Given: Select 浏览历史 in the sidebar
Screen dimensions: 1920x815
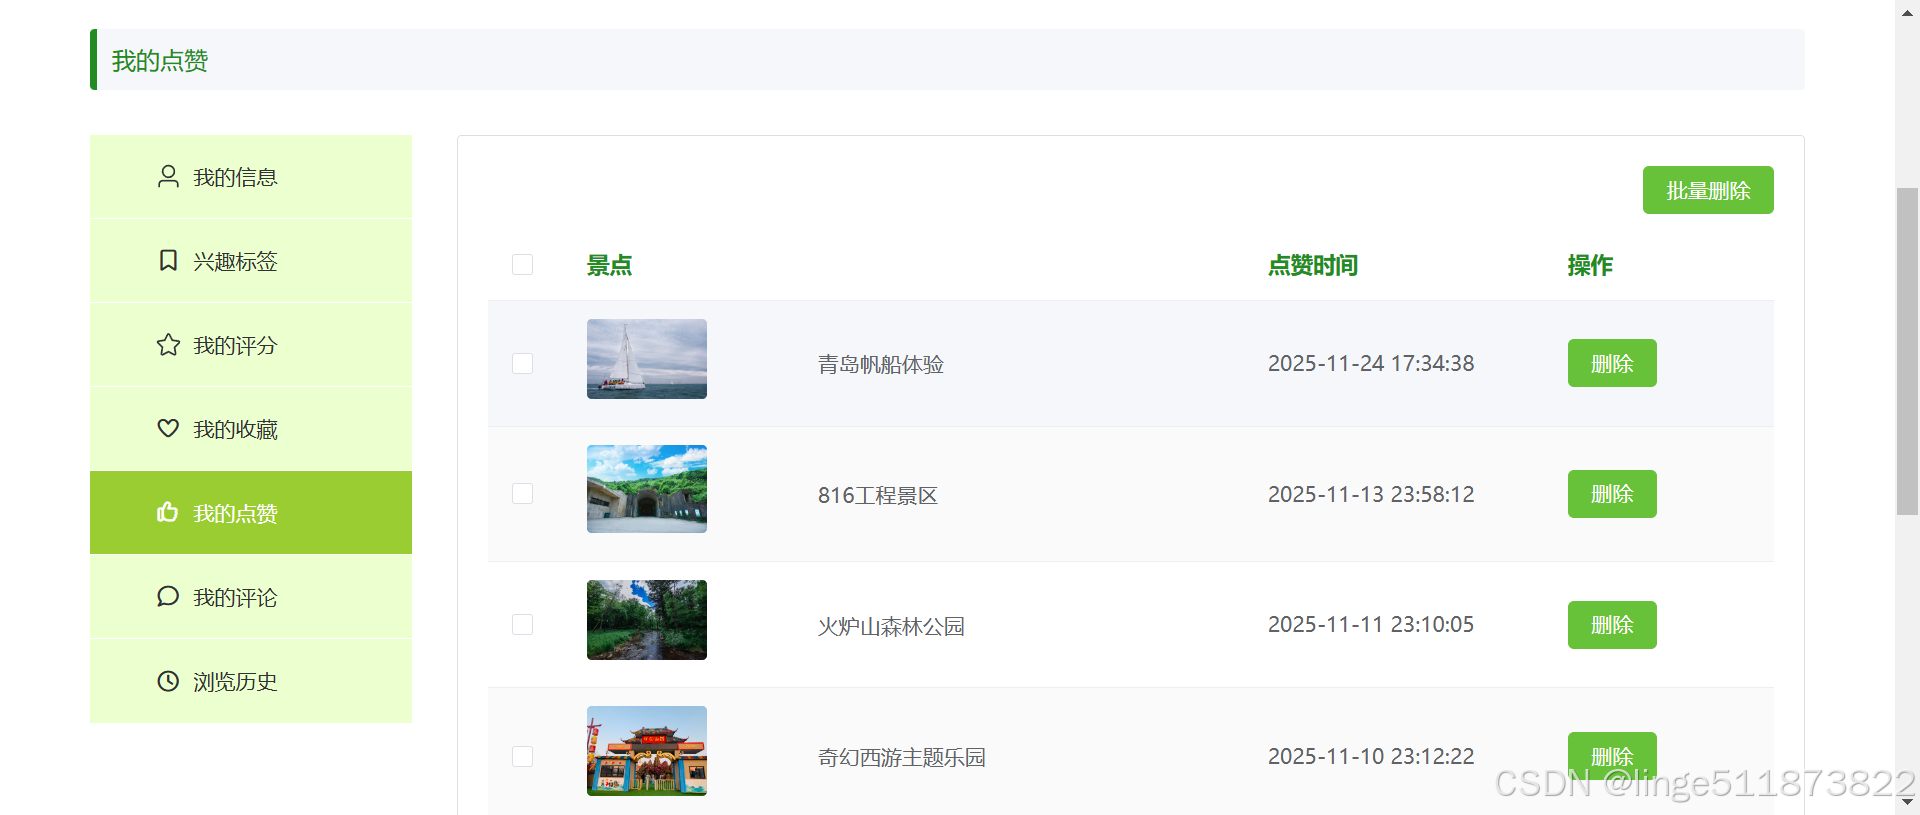Looking at the screenshot, I should [251, 681].
